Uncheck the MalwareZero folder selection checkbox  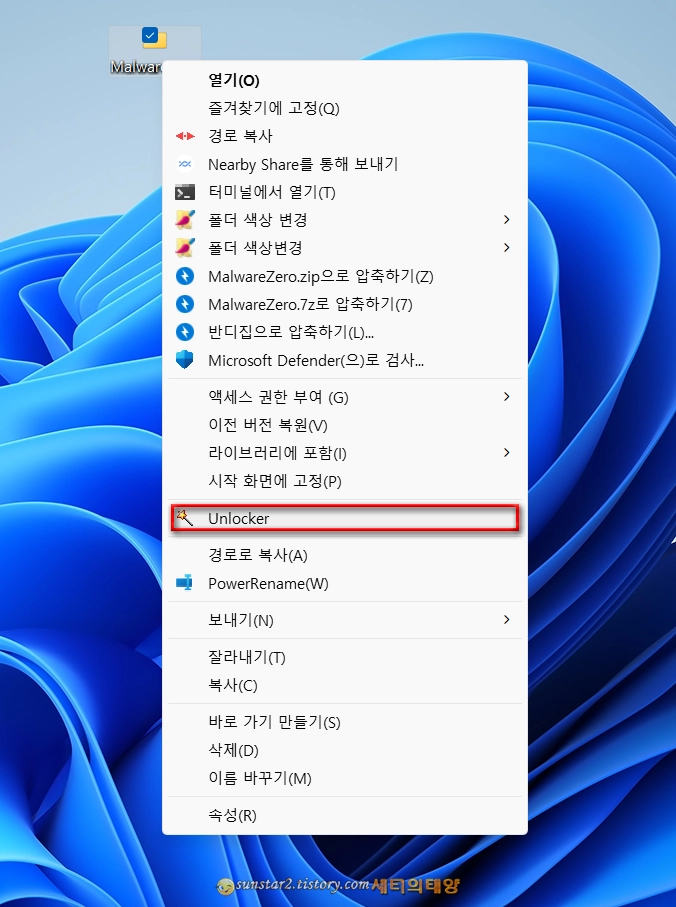click(x=150, y=35)
